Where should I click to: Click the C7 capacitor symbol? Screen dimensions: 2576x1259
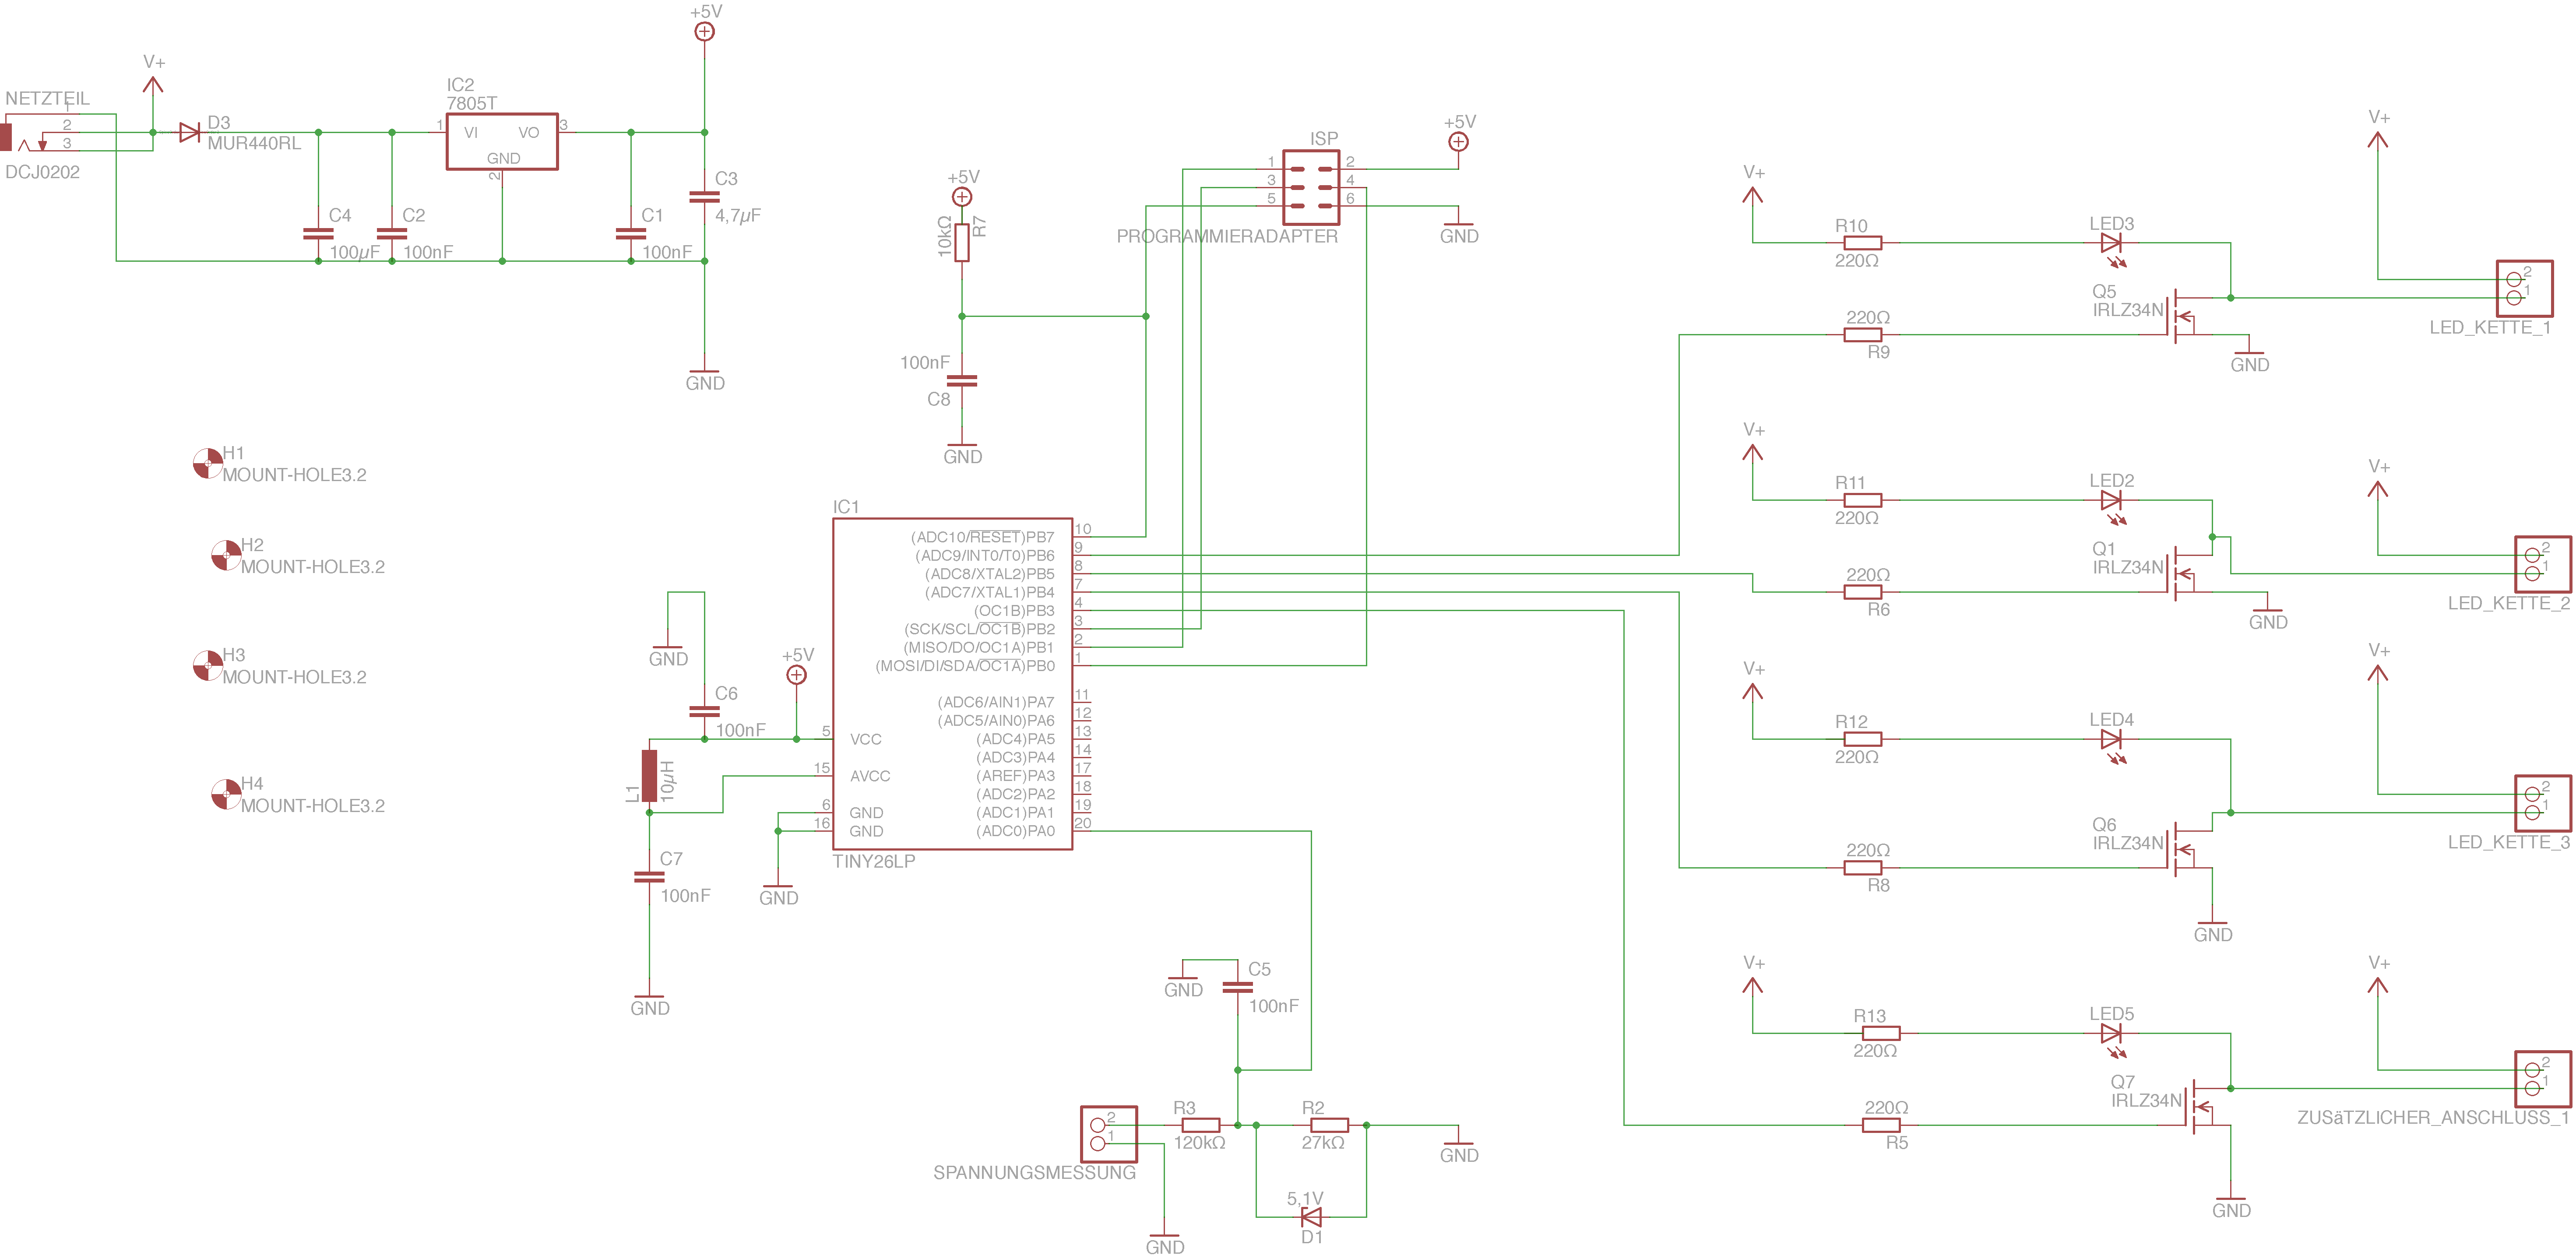[x=649, y=877]
